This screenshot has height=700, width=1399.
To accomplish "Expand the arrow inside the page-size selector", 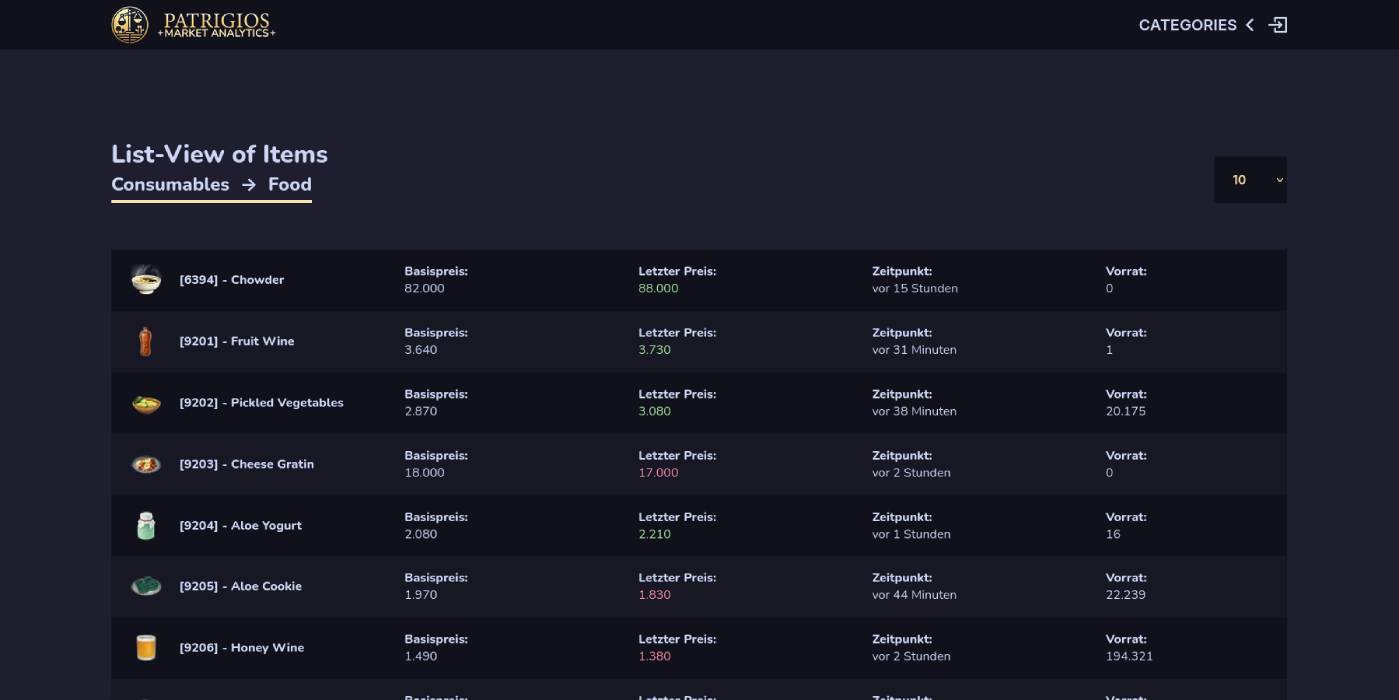I will point(1278,180).
